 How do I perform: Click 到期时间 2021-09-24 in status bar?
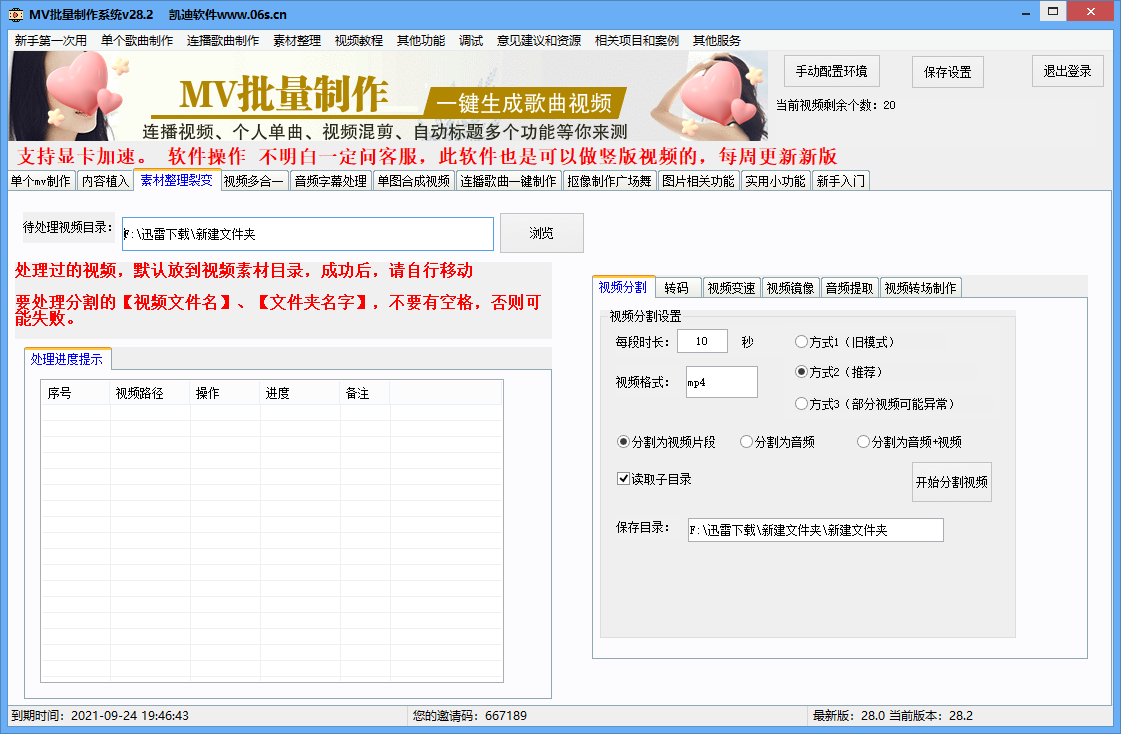coord(100,715)
